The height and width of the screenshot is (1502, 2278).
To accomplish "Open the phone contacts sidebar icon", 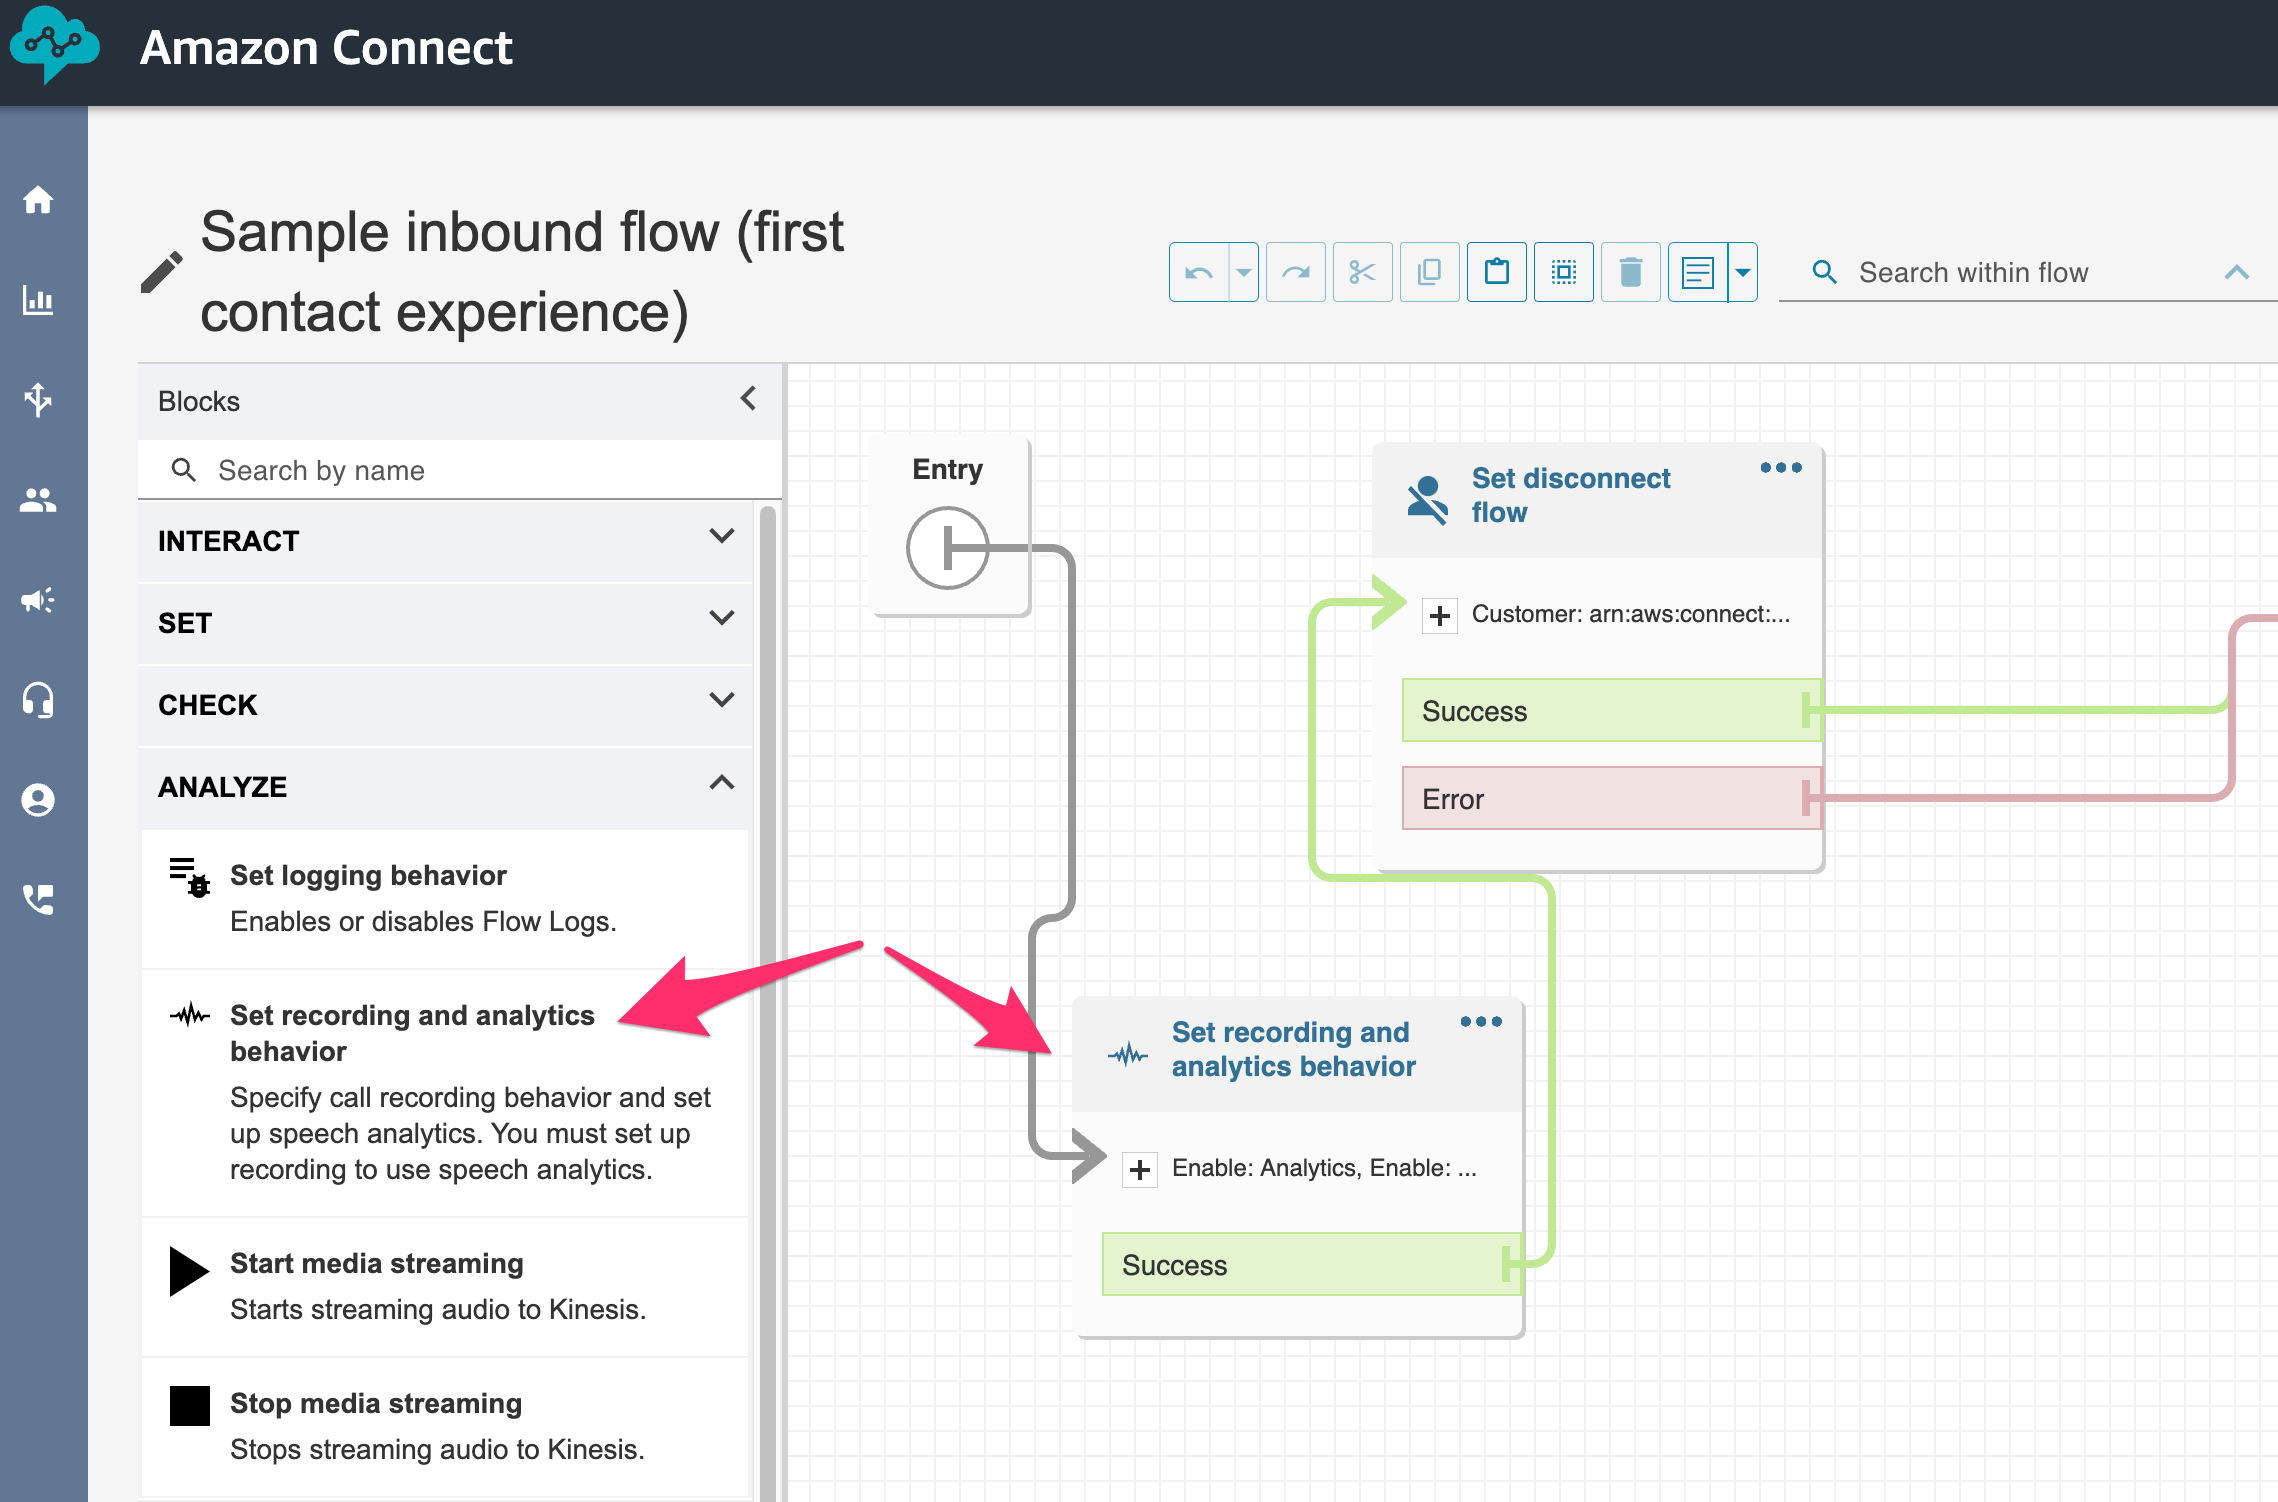I will 38,900.
